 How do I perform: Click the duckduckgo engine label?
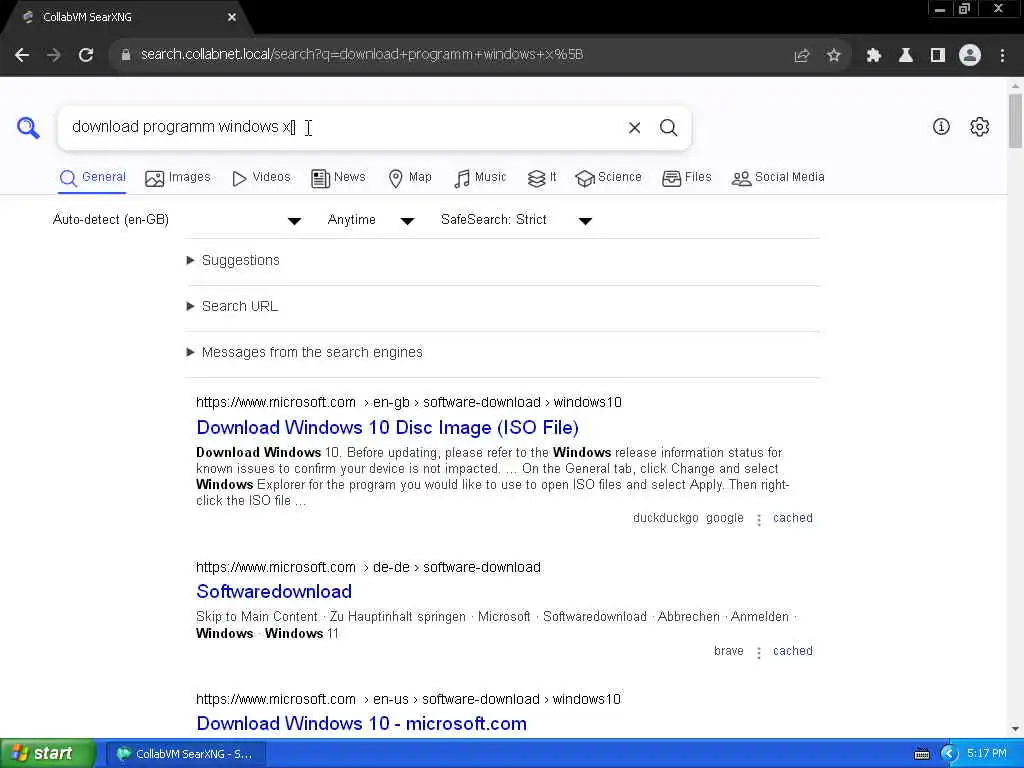point(665,519)
